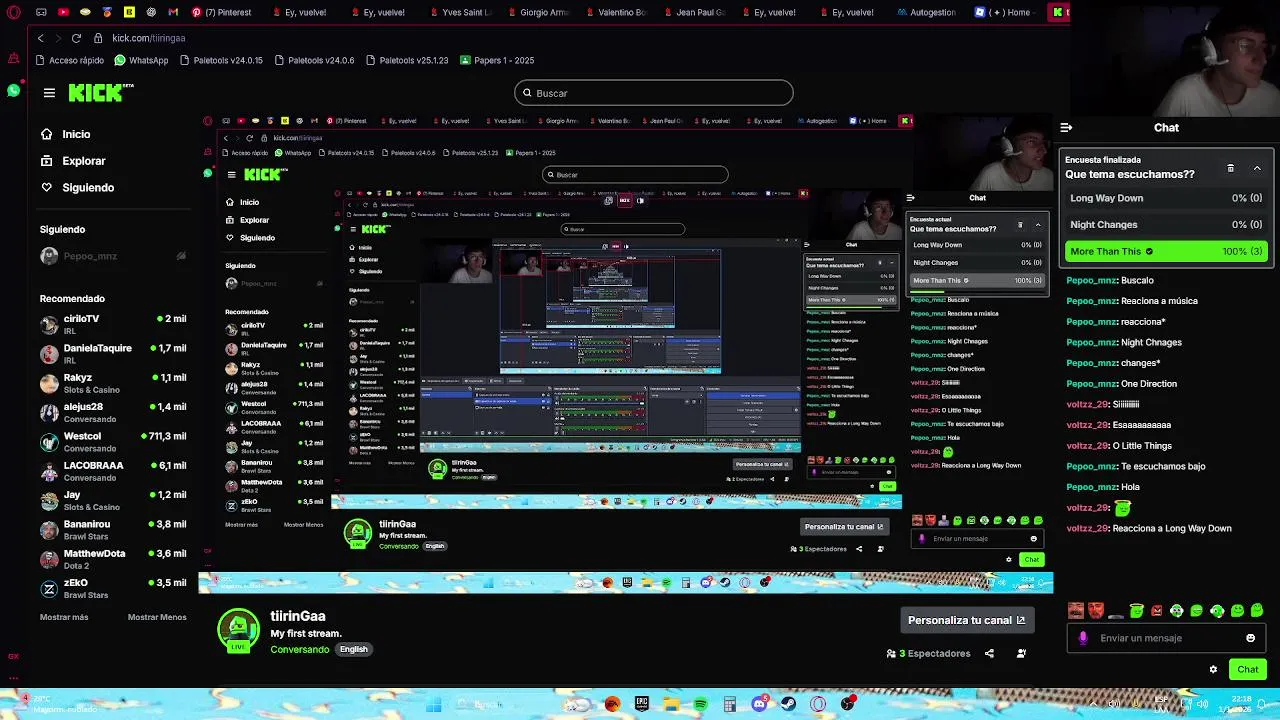Click Pepoo_mnz in Siguiendo list
1280x720 pixels.
pyautogui.click(x=113, y=256)
